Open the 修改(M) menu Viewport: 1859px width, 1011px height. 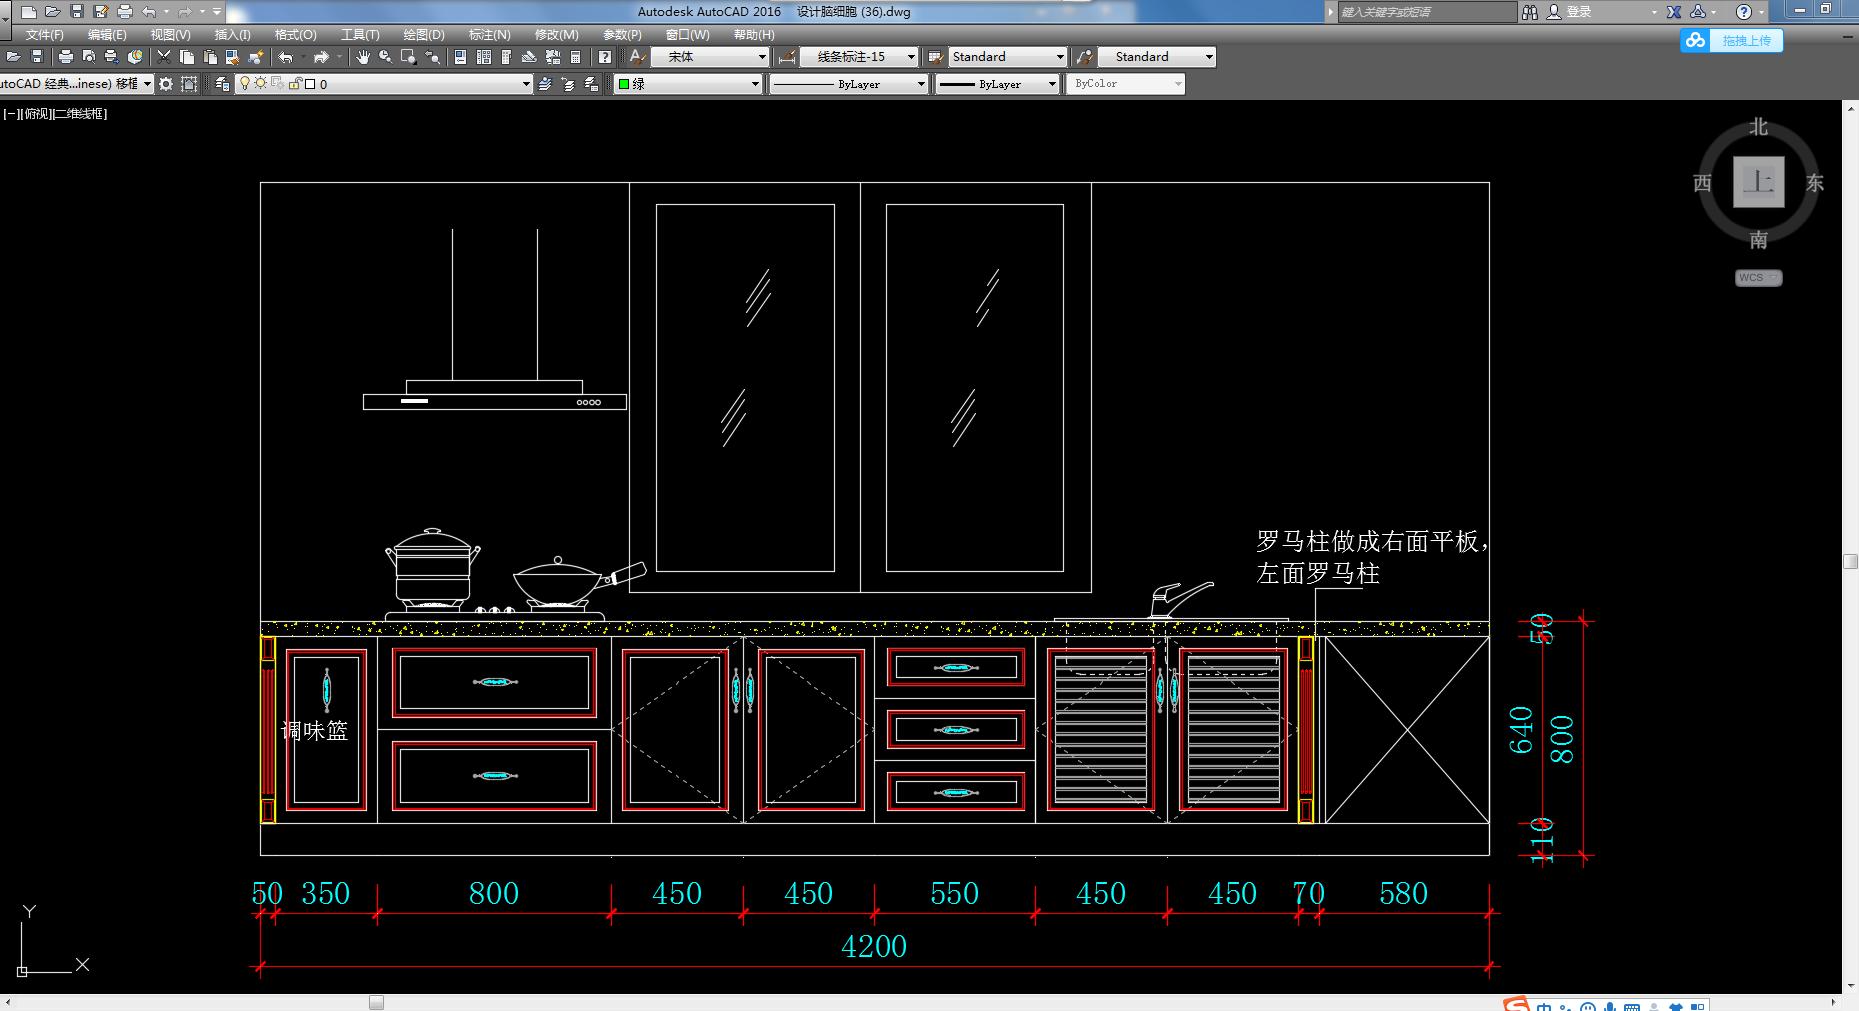[x=556, y=34]
